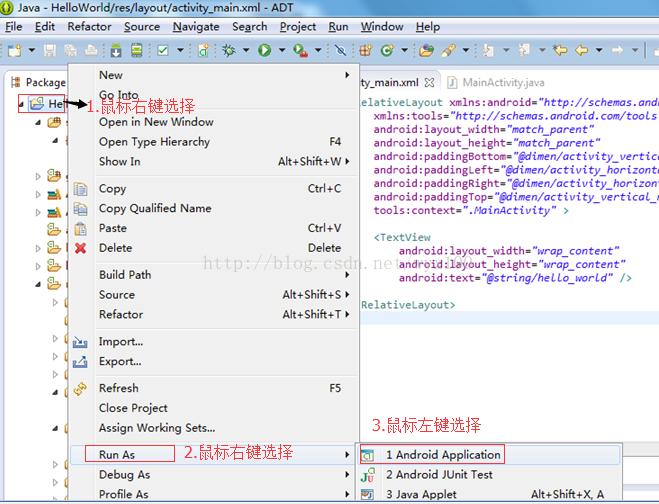
Task: Choose New from the context menu
Action: 214,75
